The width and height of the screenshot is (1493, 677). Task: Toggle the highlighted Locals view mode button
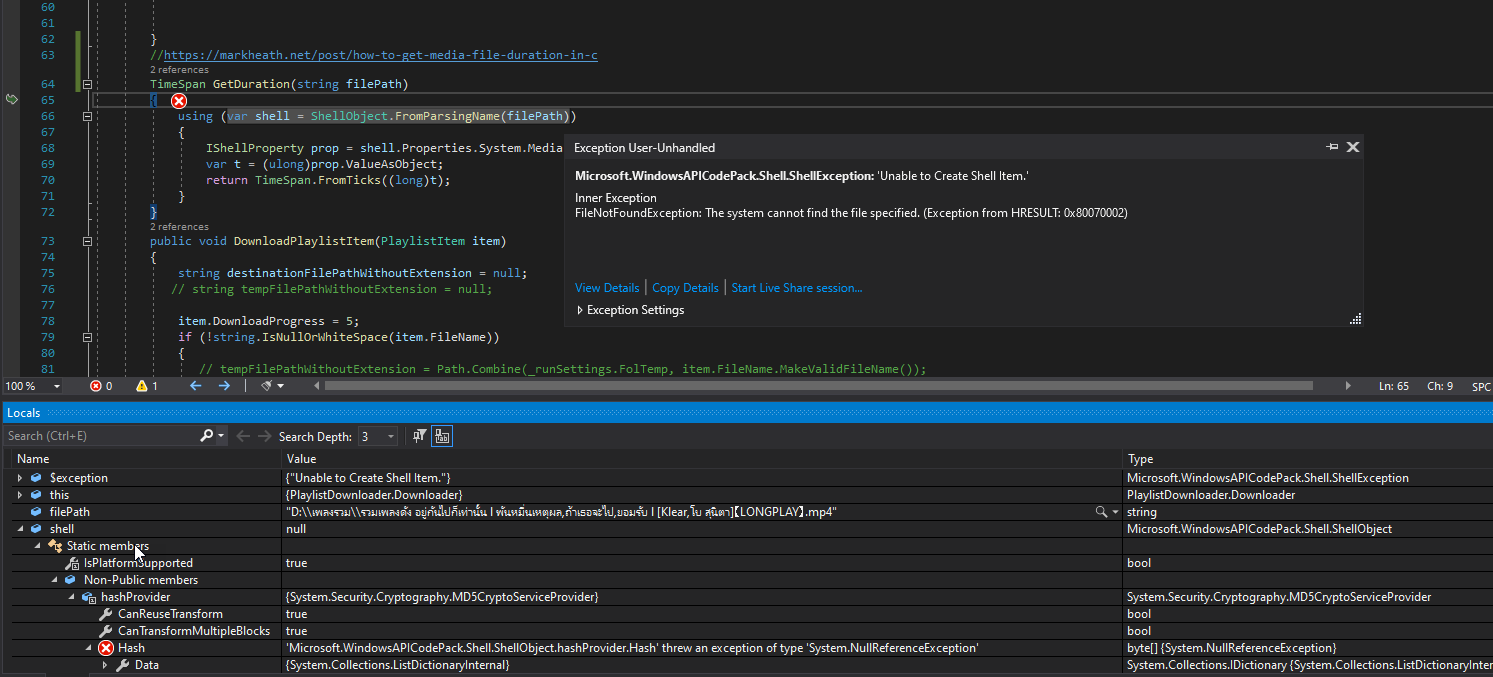pos(442,436)
